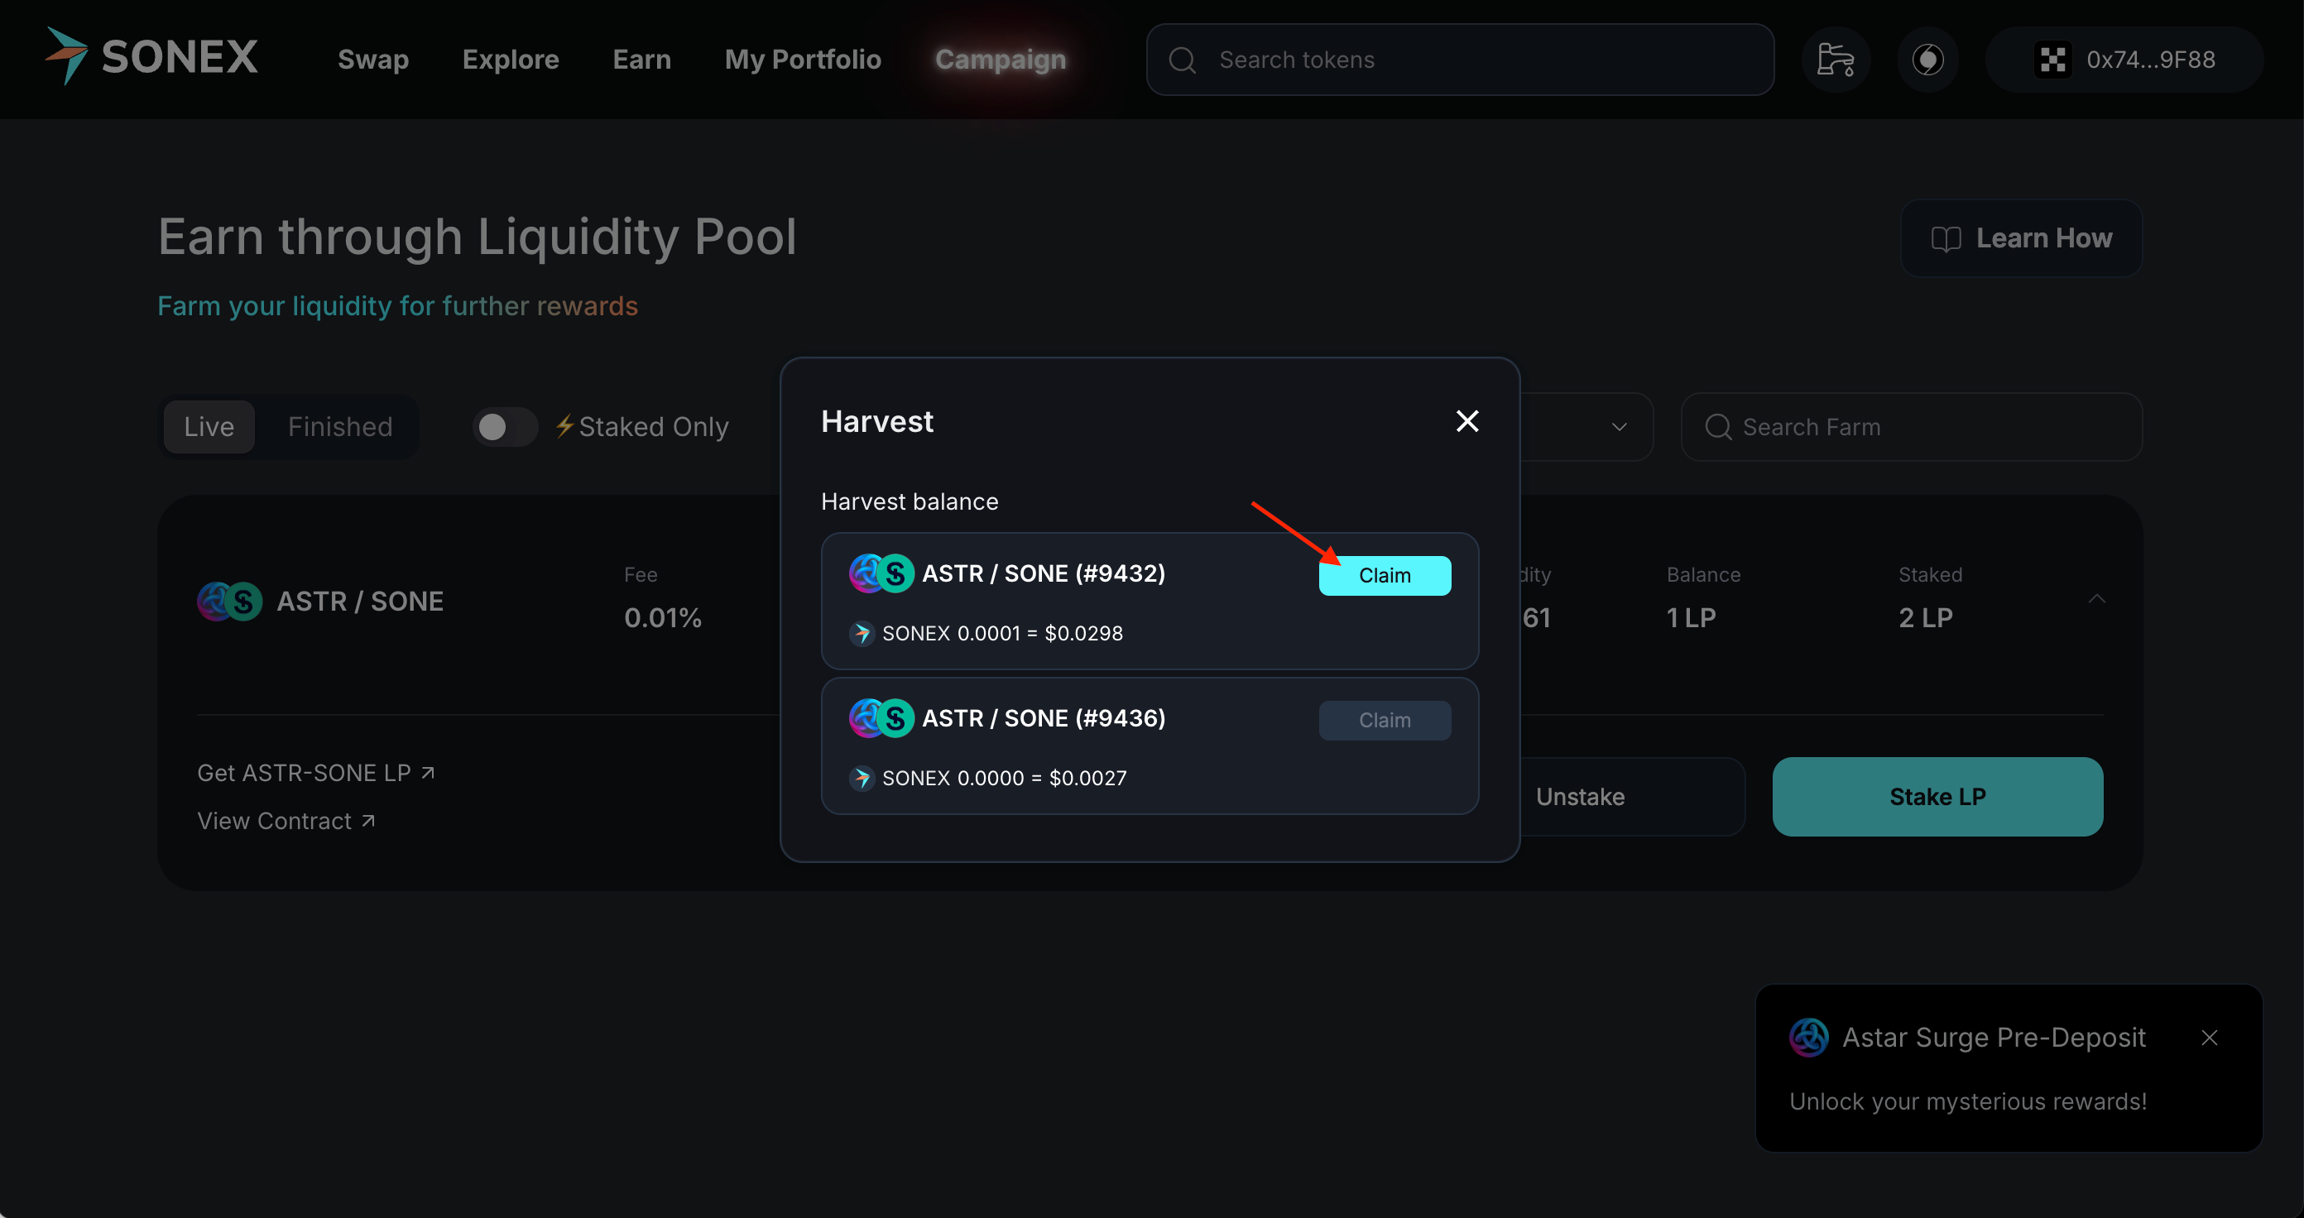Viewport: 2304px width, 1218px height.
Task: Open Astar Surge Pre-Deposit notification
Action: pyautogui.click(x=2008, y=1068)
